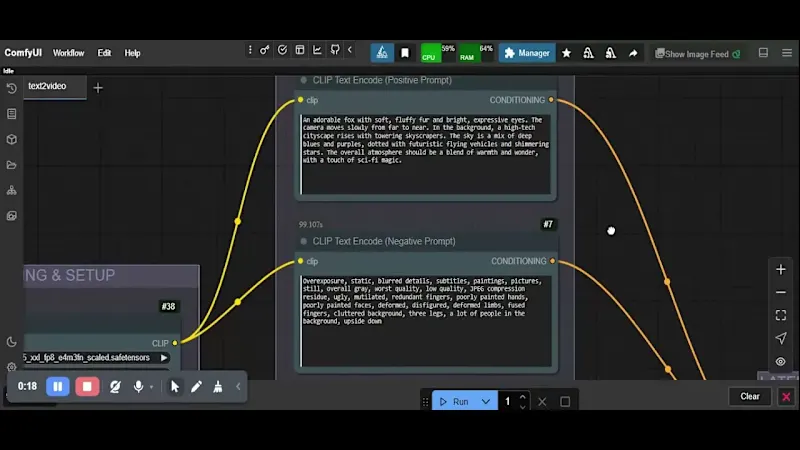The image size is (800, 450).
Task: Select the text2video workflow tab
Action: click(47, 86)
